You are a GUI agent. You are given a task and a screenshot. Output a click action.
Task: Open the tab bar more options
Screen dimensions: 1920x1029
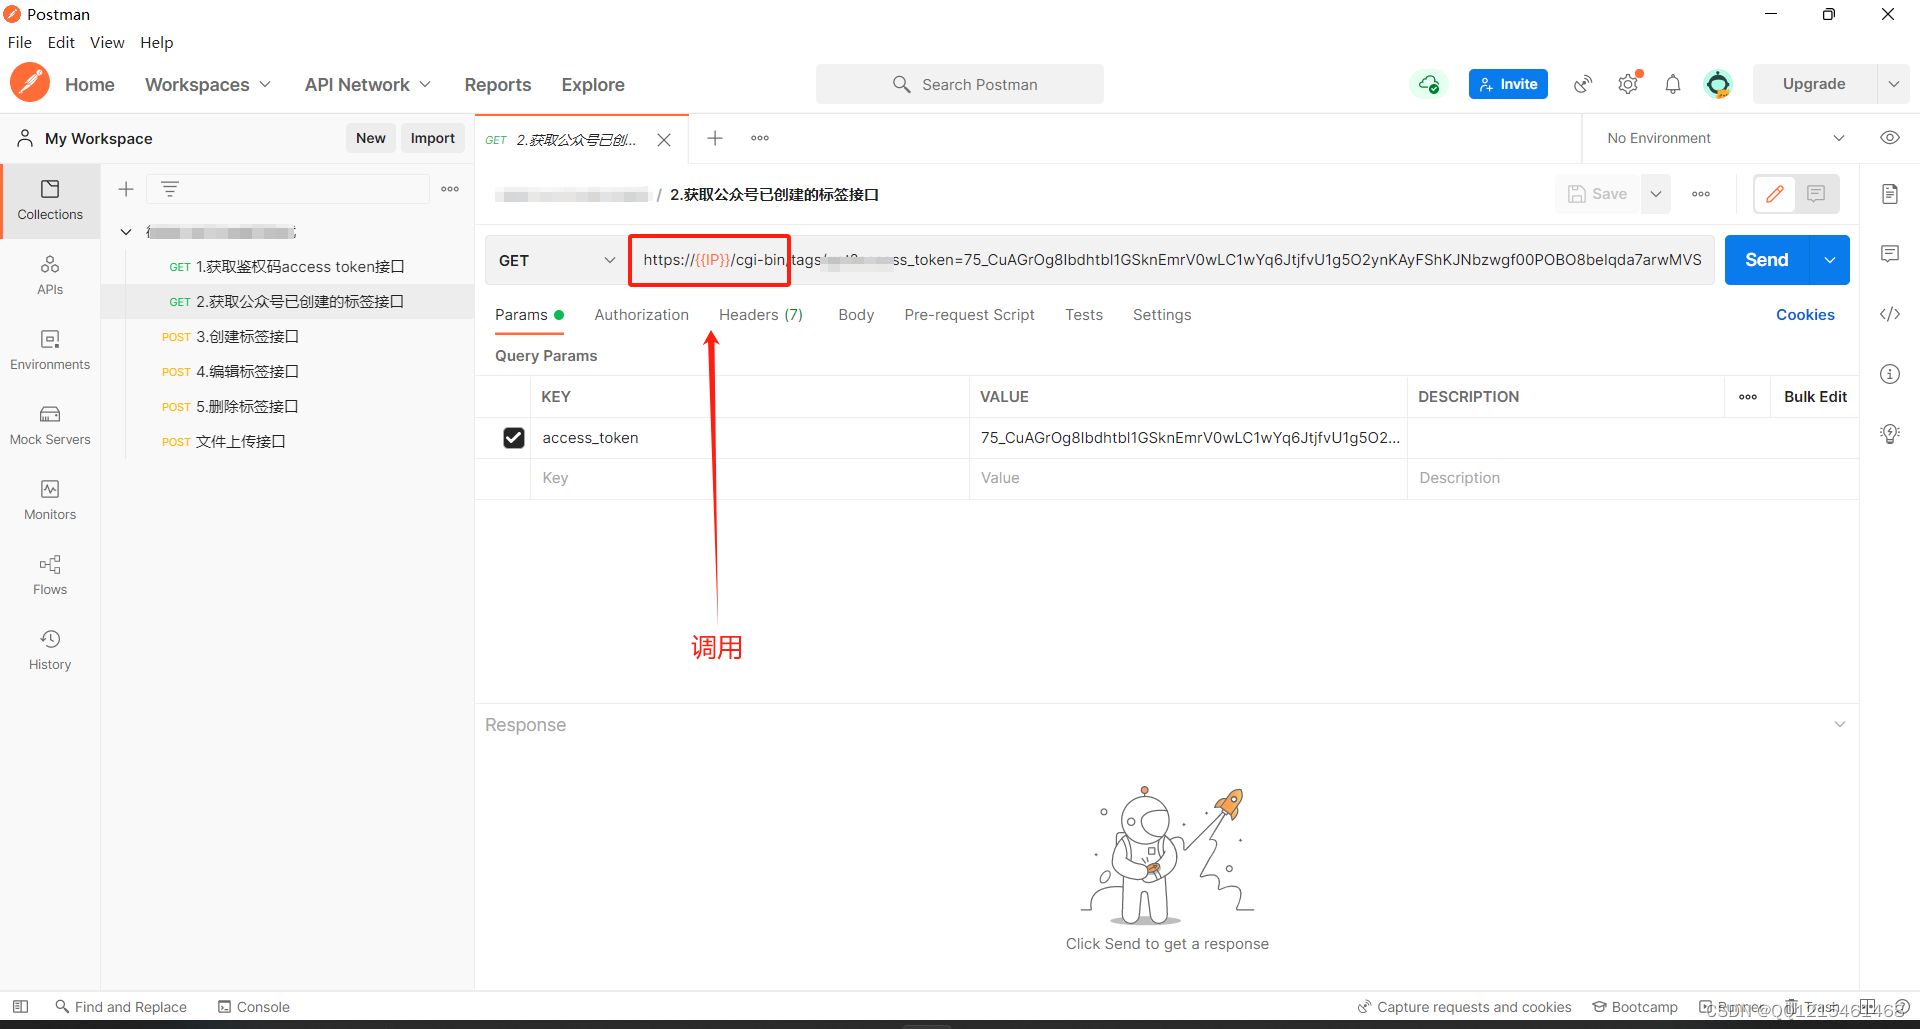(x=760, y=138)
